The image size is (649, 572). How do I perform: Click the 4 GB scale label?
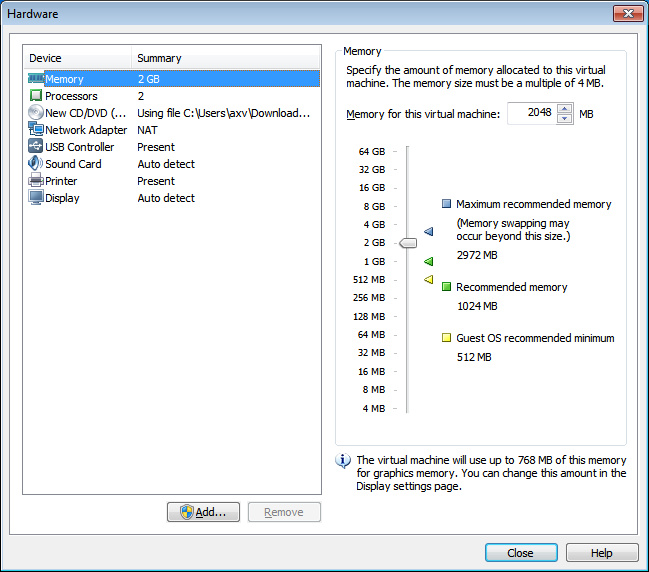pyautogui.click(x=374, y=224)
